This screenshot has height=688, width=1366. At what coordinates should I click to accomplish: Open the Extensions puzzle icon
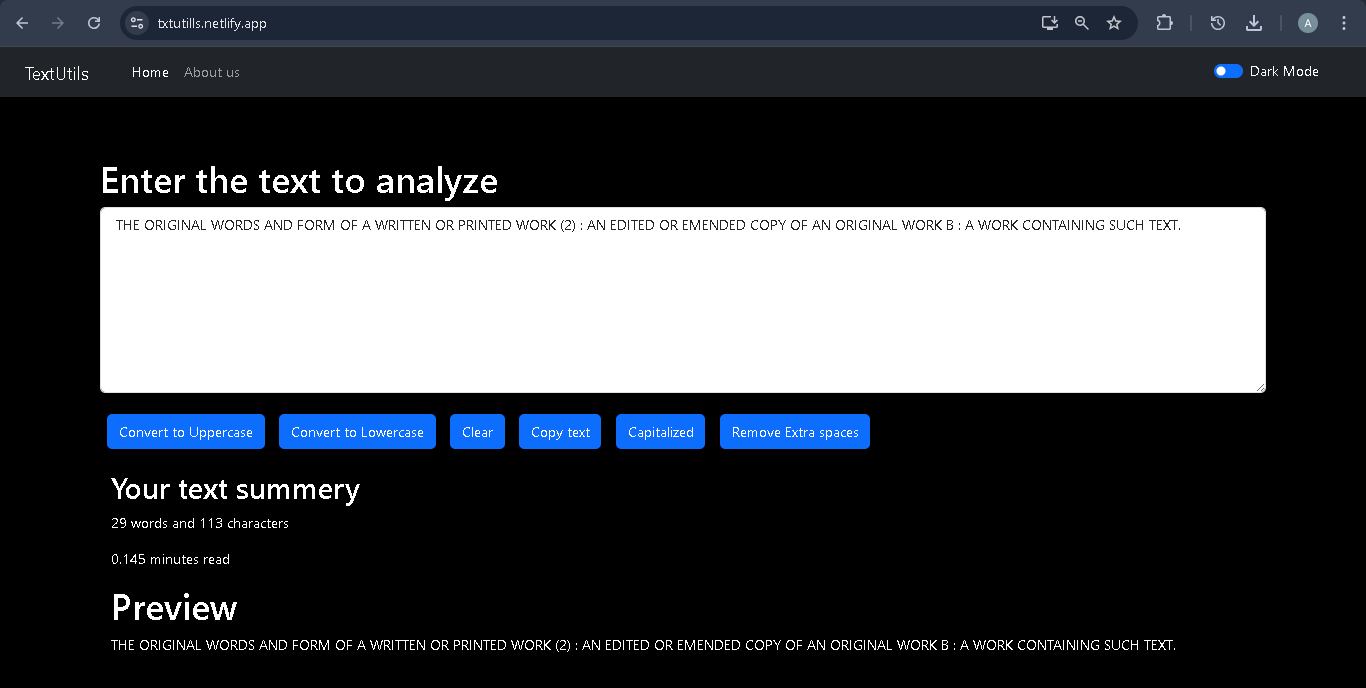click(x=1164, y=23)
